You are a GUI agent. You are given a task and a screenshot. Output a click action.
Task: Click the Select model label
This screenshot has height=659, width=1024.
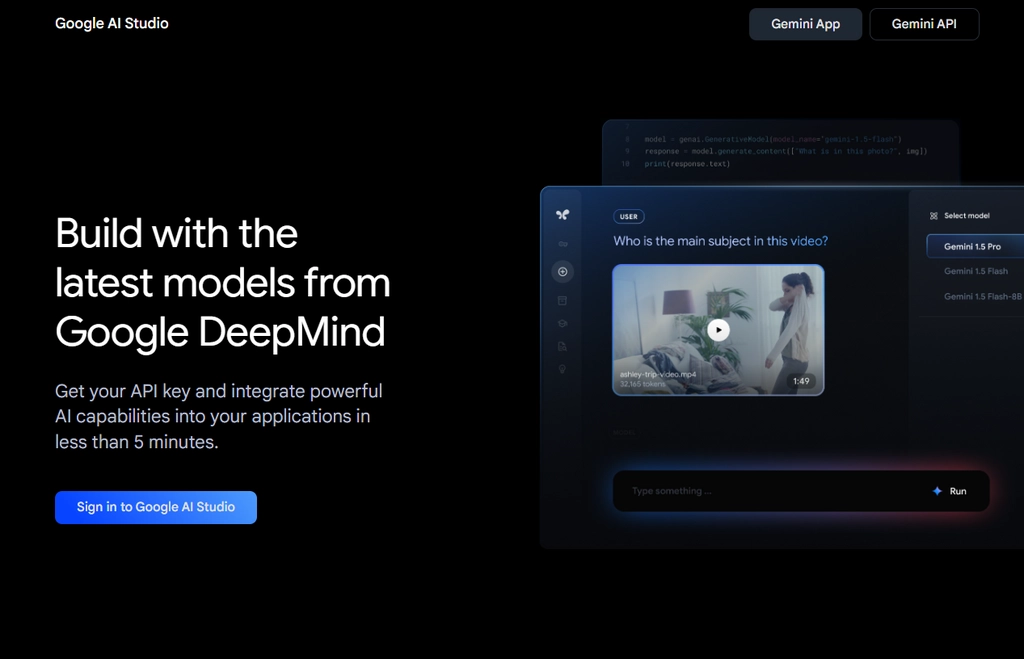[x=967, y=216]
